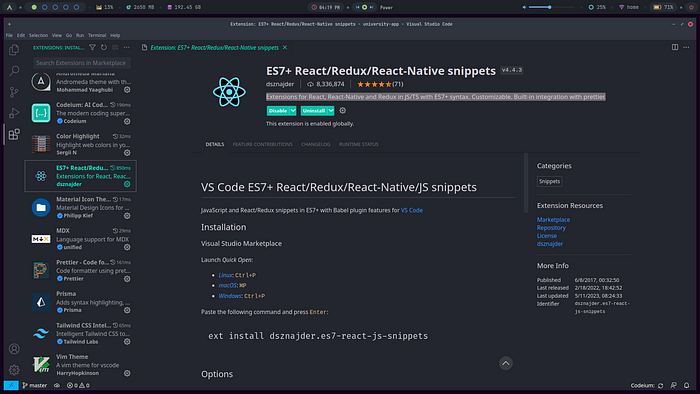Click the master git branch in status bar

[x=34, y=385]
